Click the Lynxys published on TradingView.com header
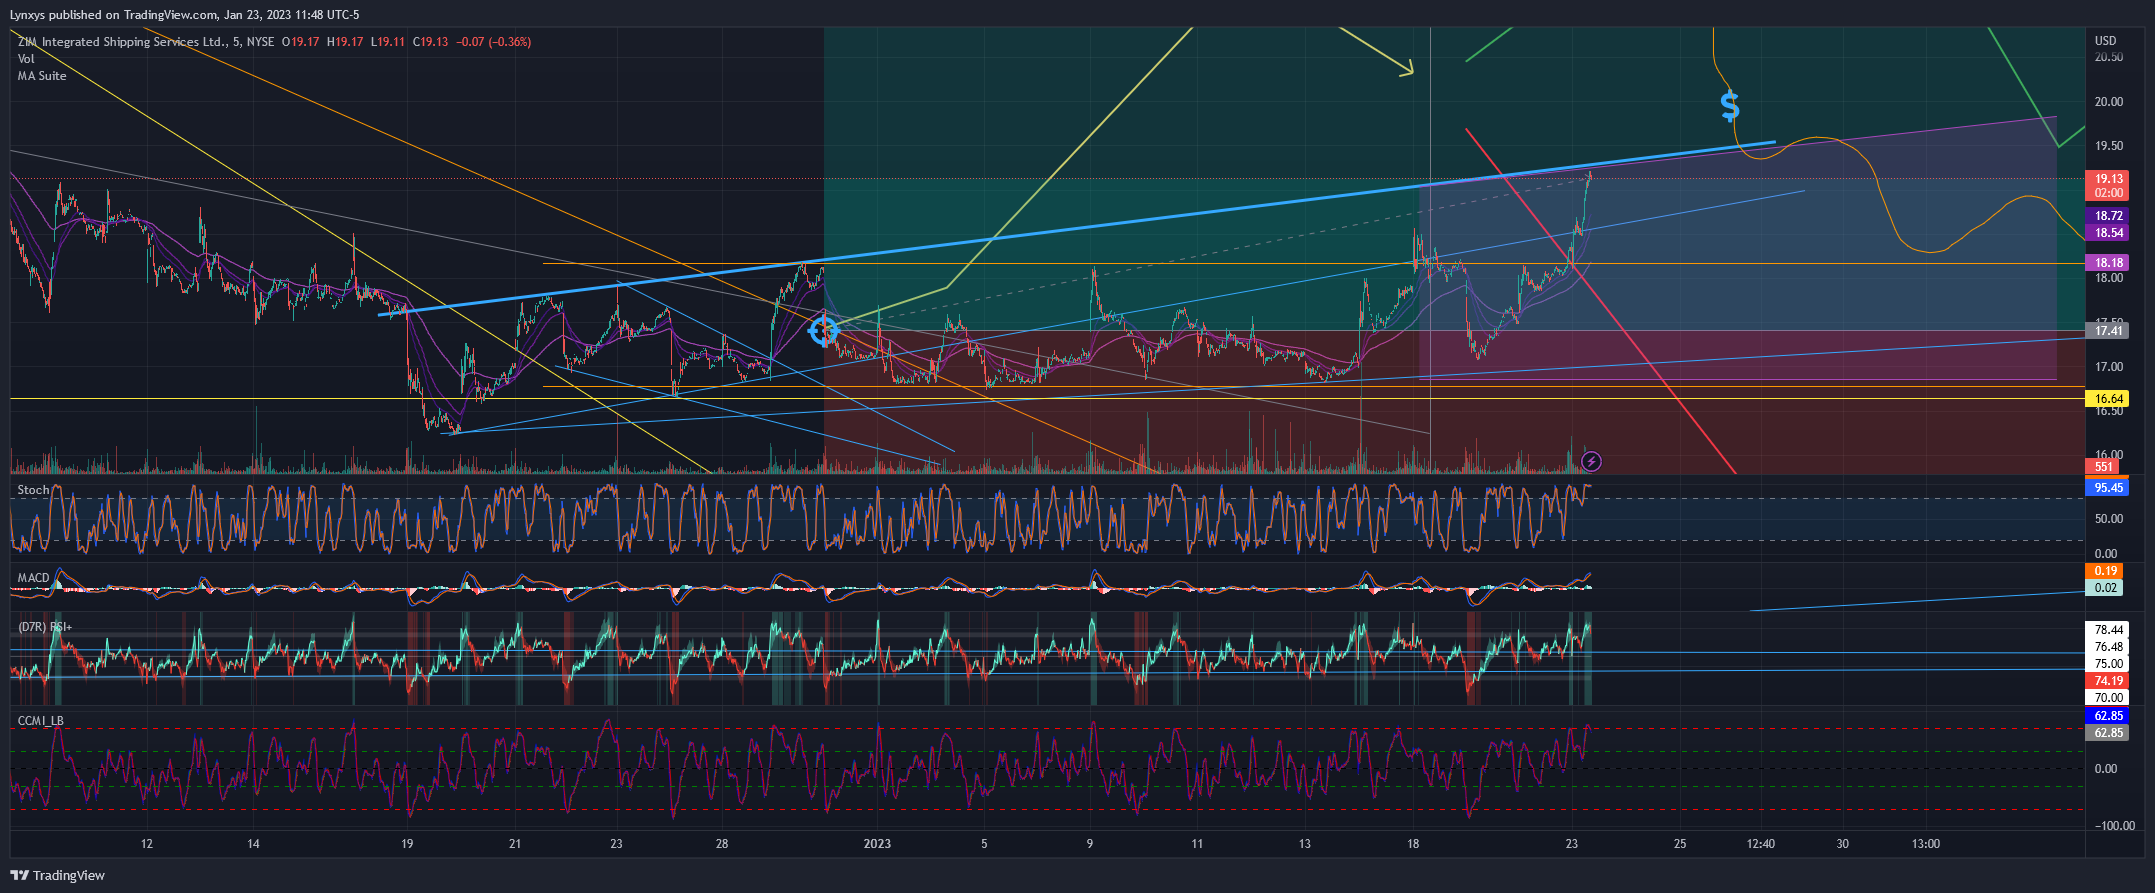 184,15
